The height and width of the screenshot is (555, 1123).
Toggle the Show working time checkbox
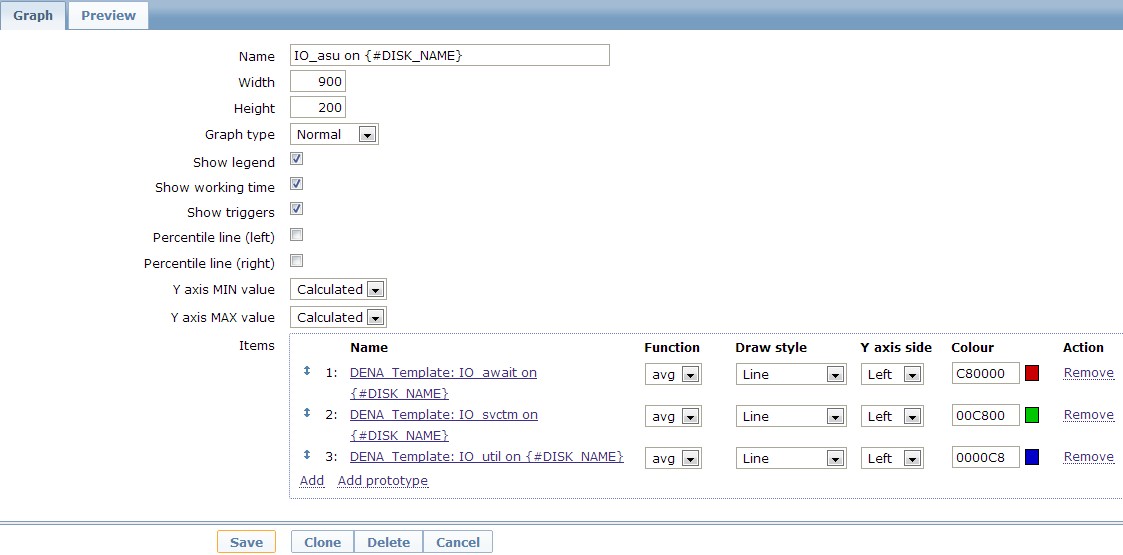[297, 184]
